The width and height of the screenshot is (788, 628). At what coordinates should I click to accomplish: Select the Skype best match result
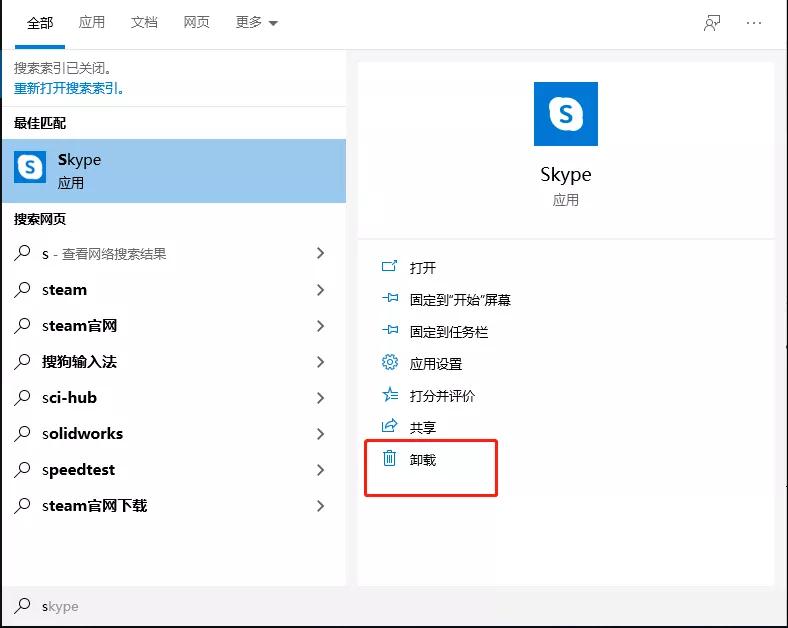pos(174,171)
